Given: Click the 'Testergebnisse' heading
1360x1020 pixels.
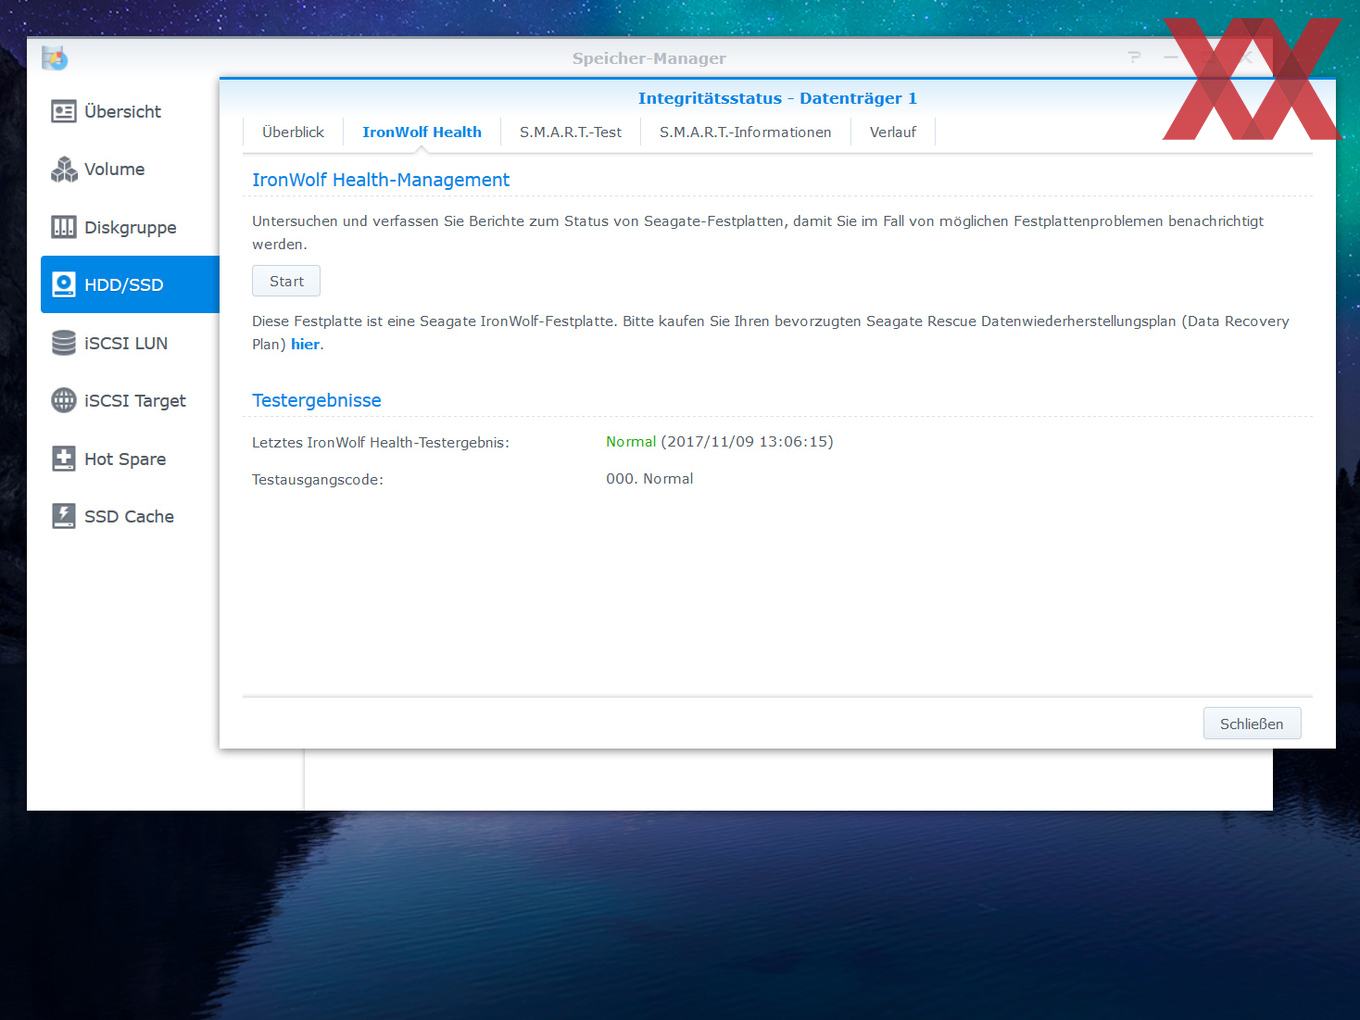Looking at the screenshot, I should [x=316, y=400].
